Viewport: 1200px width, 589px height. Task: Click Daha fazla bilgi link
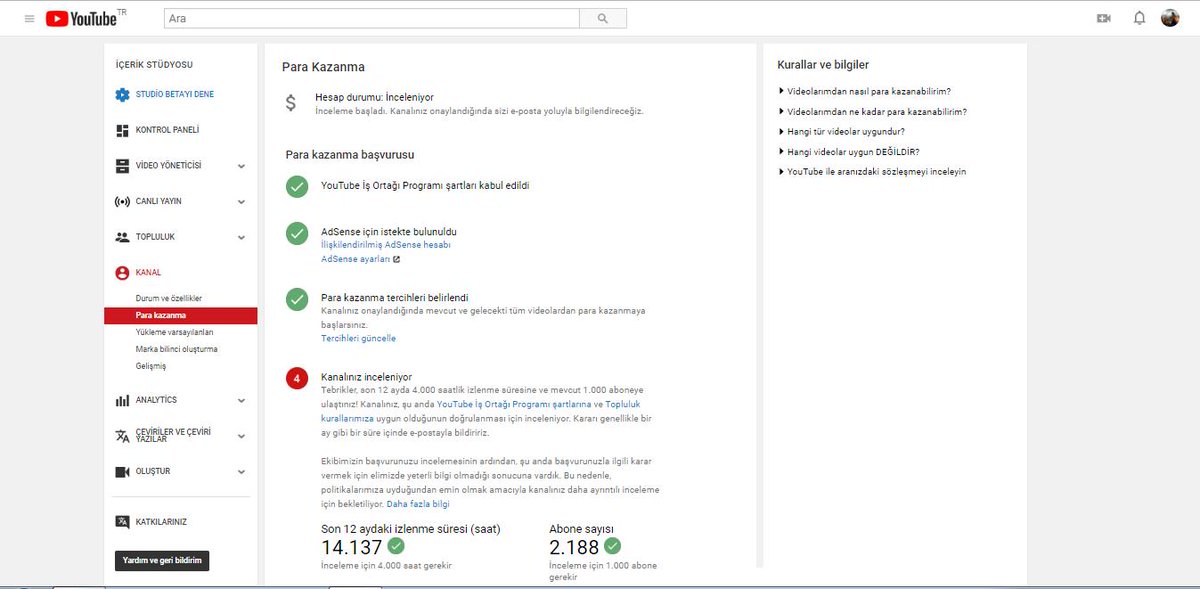(418, 504)
